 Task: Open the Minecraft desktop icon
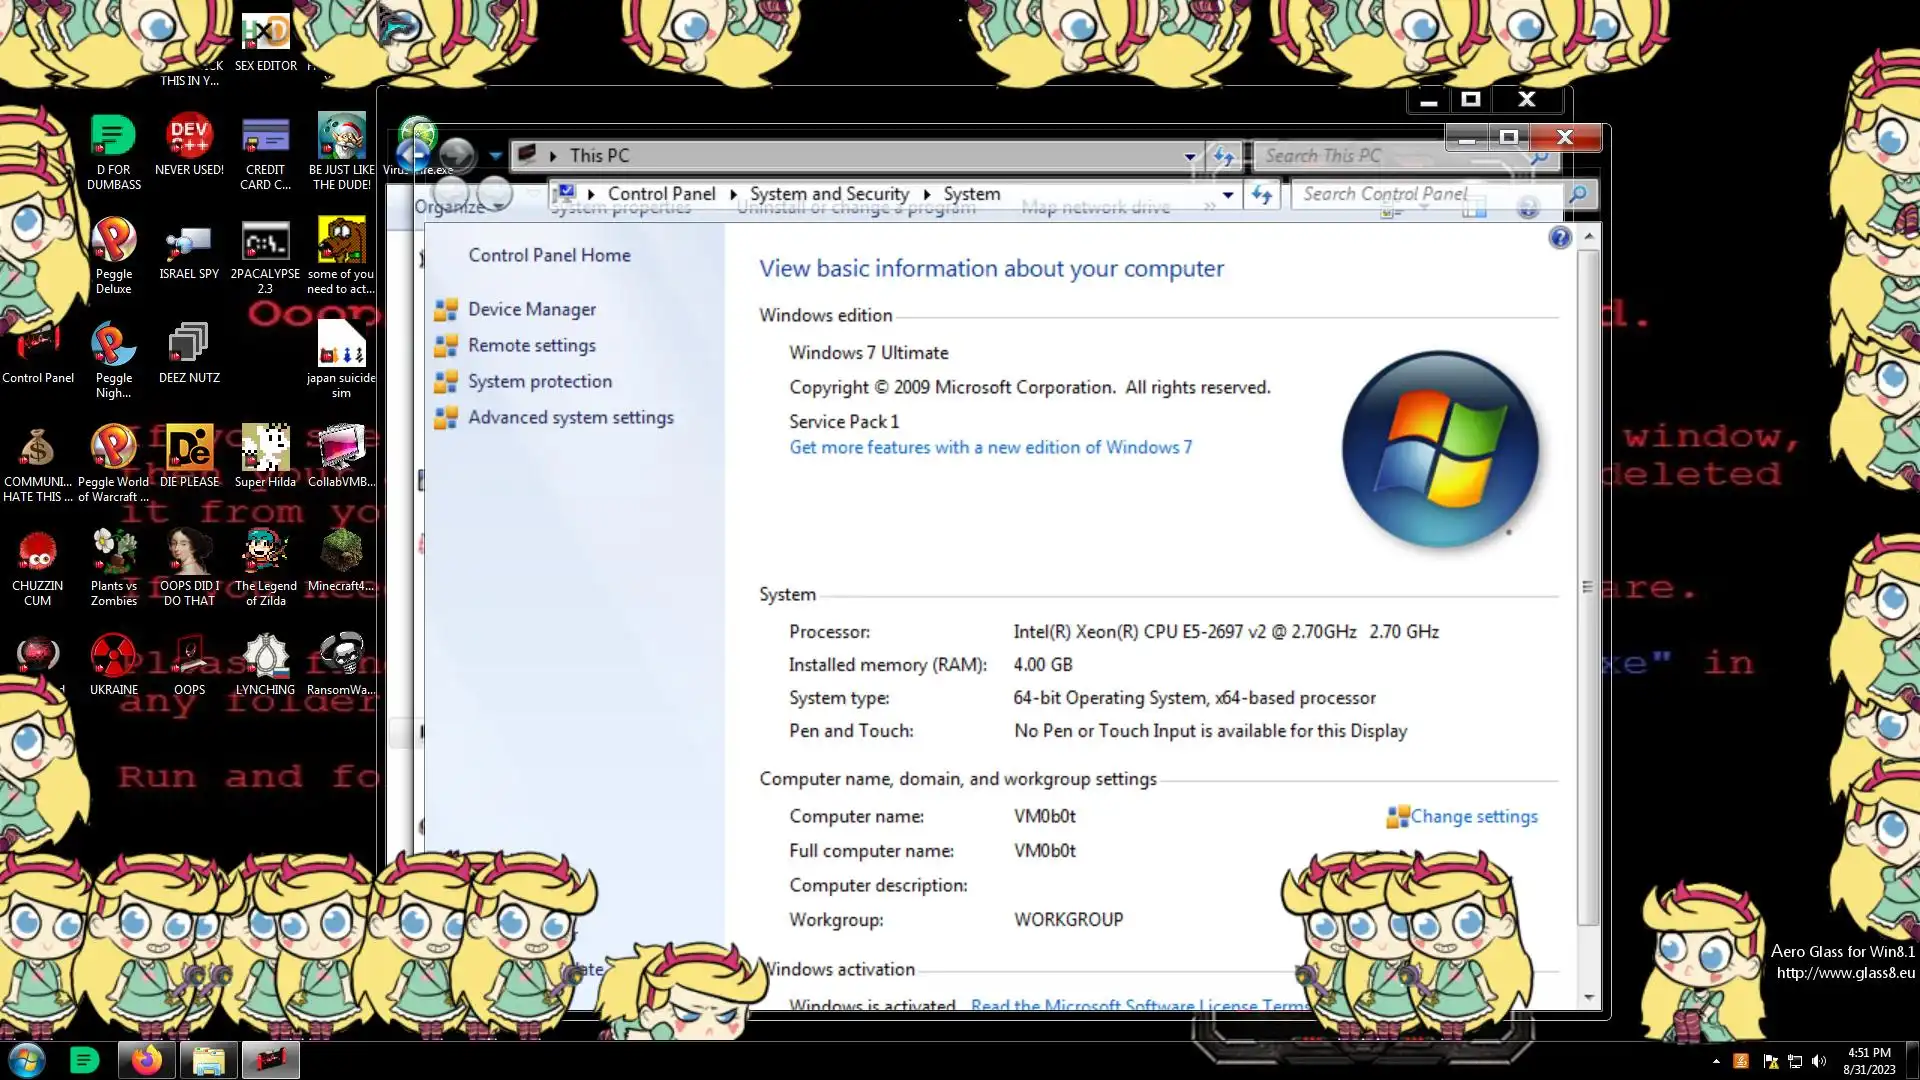tap(341, 555)
